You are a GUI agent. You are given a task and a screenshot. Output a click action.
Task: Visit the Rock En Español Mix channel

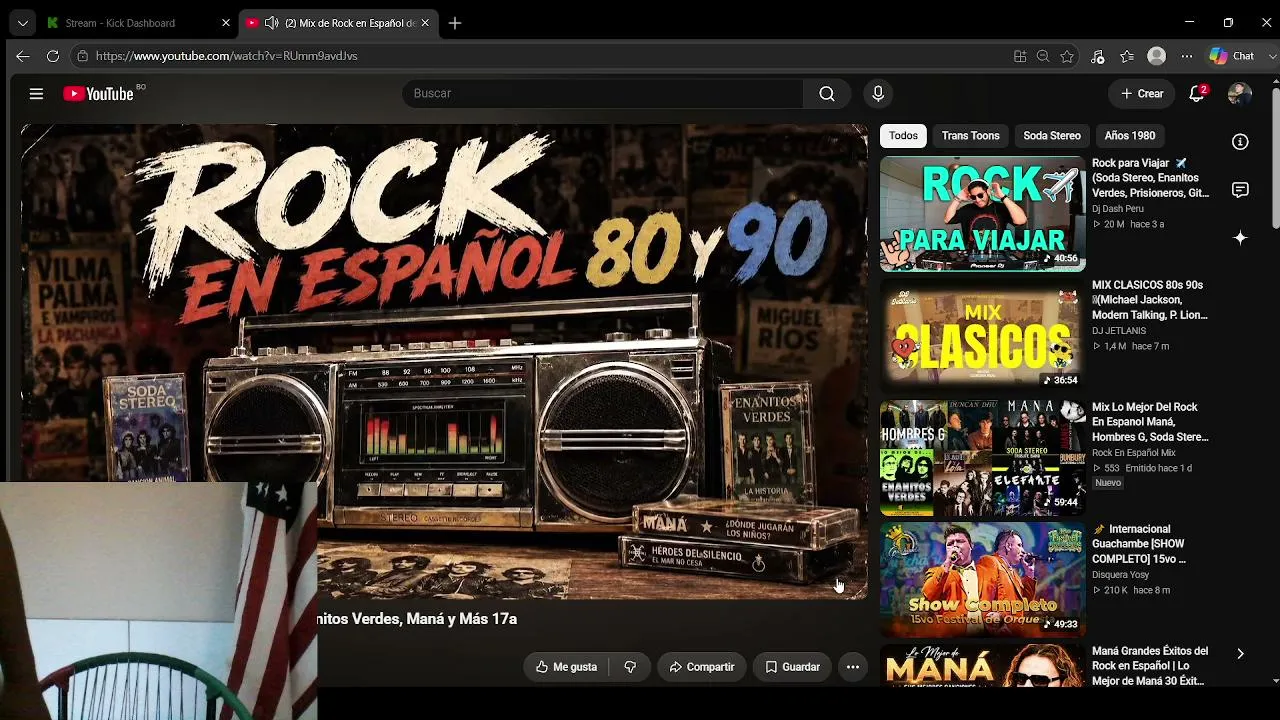pyautogui.click(x=1134, y=453)
